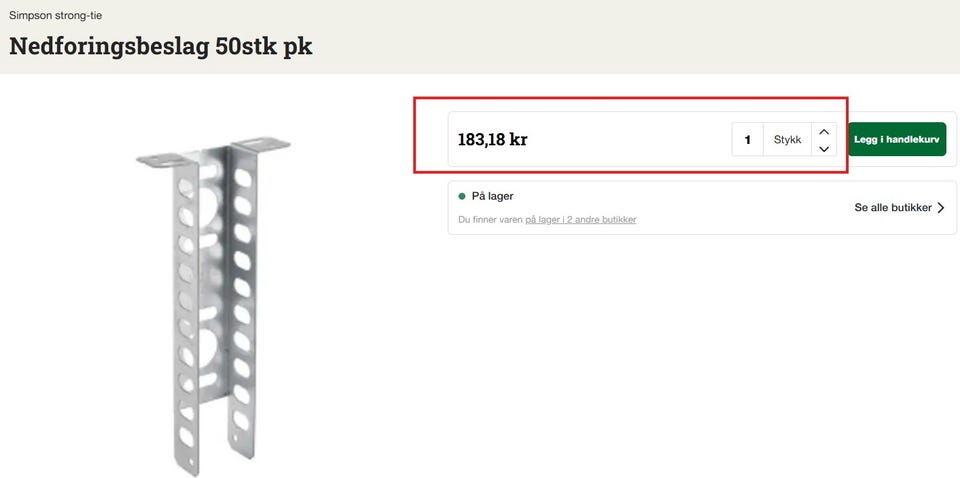Viewport: 960px width, 478px height.
Task: Follow the på lager i 2 andre butikker link
Action: 580,219
